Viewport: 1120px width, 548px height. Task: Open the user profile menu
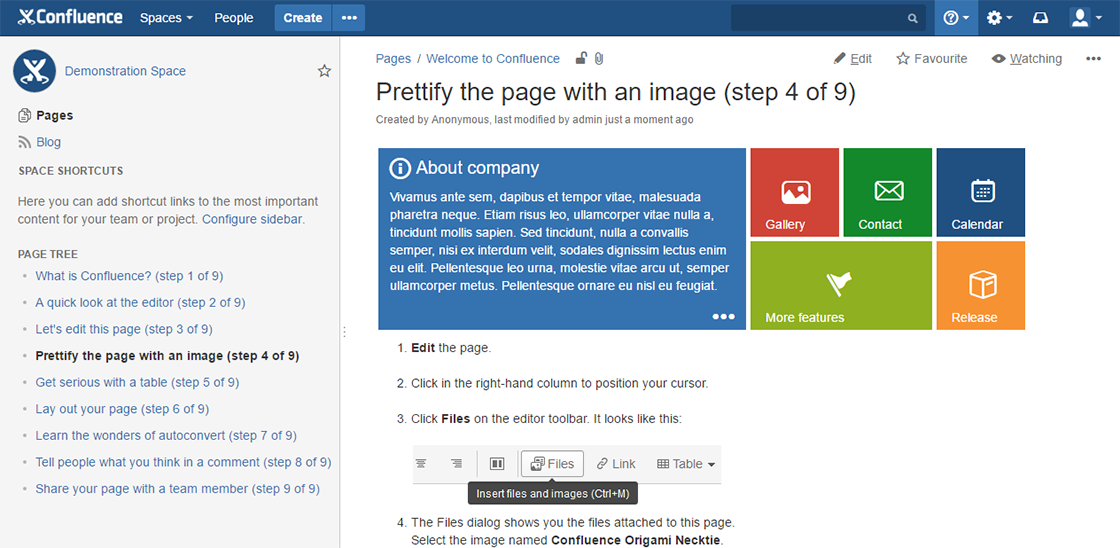coord(1086,18)
